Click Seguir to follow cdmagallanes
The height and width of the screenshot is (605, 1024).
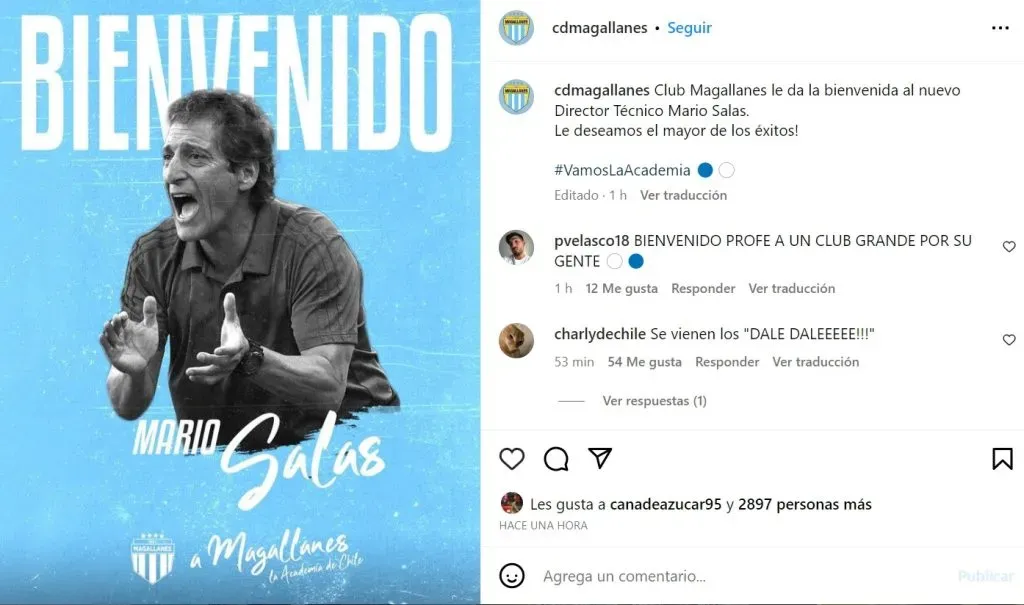pos(689,27)
